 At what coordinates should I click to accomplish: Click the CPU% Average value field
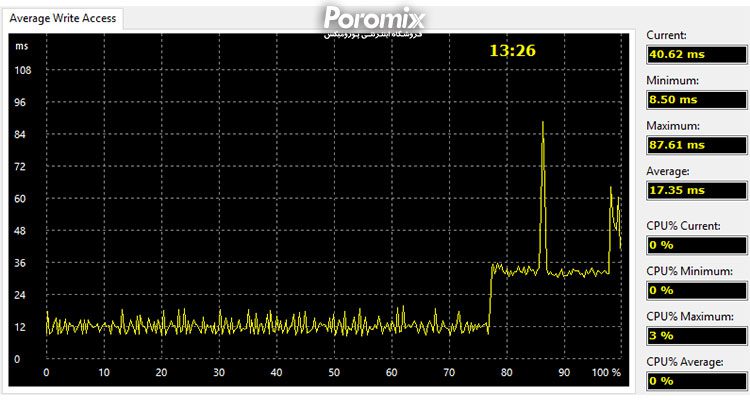click(x=696, y=381)
